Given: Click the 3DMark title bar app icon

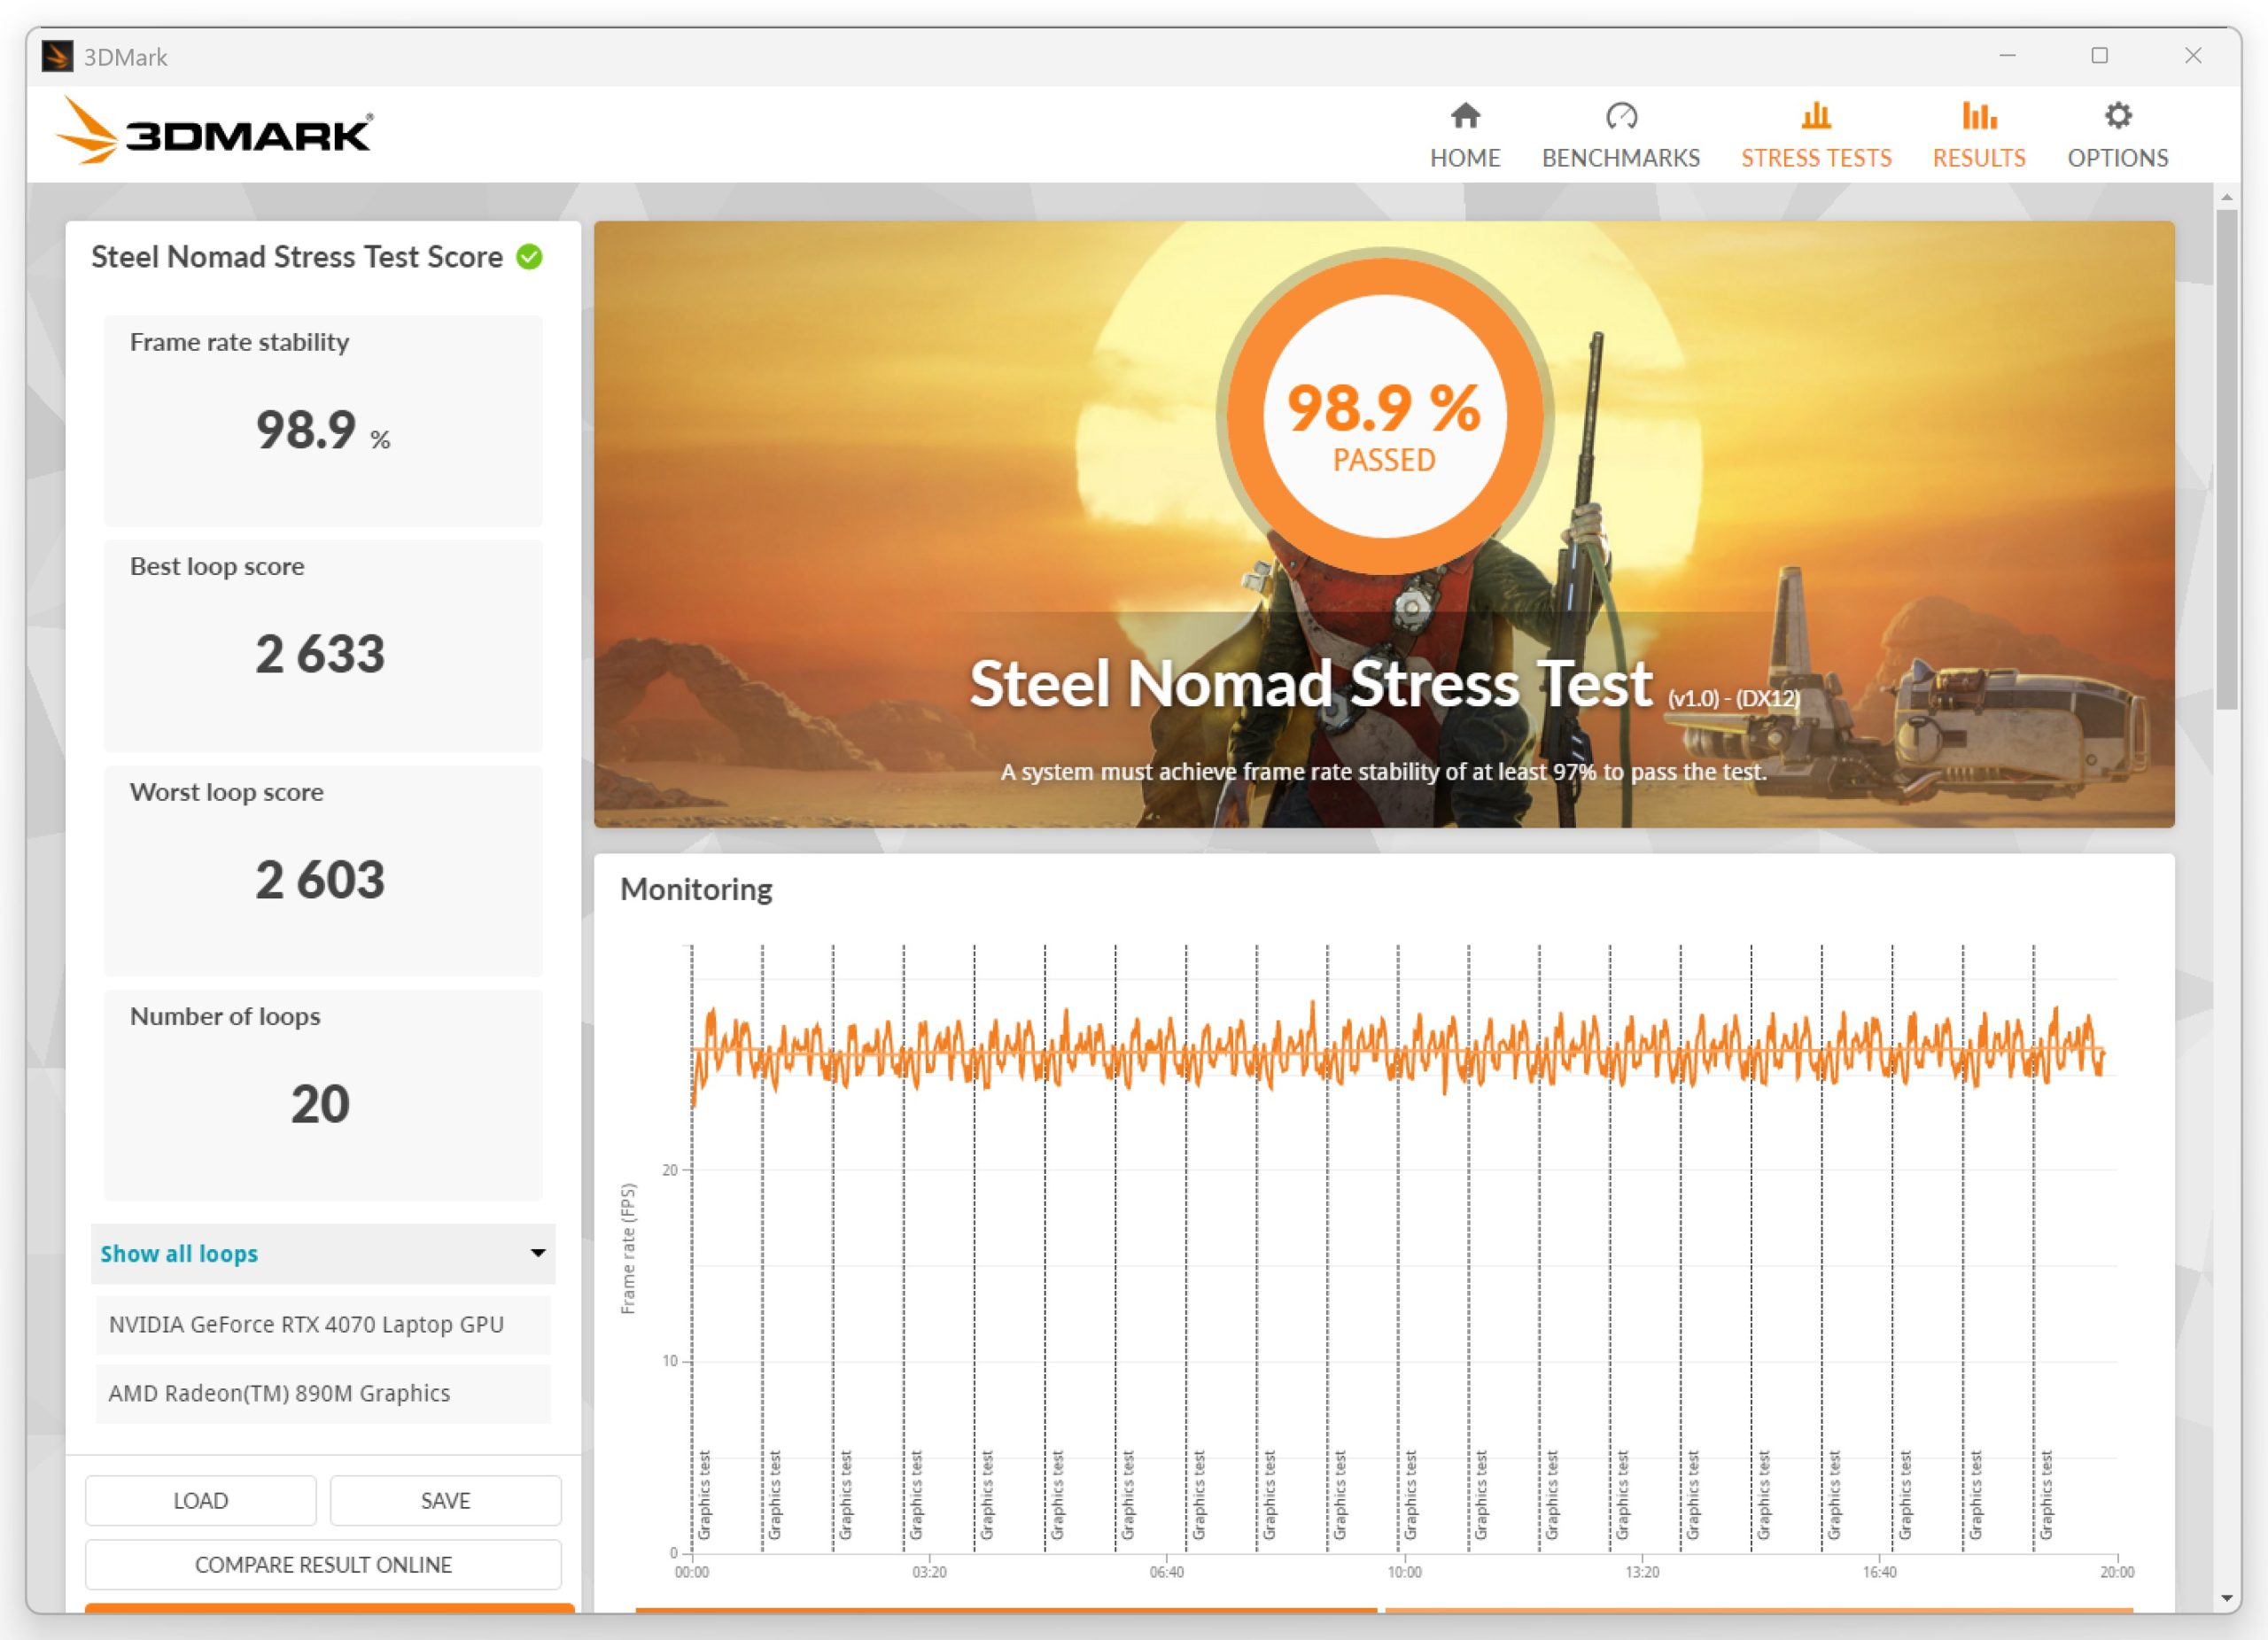Looking at the screenshot, I should point(57,56).
